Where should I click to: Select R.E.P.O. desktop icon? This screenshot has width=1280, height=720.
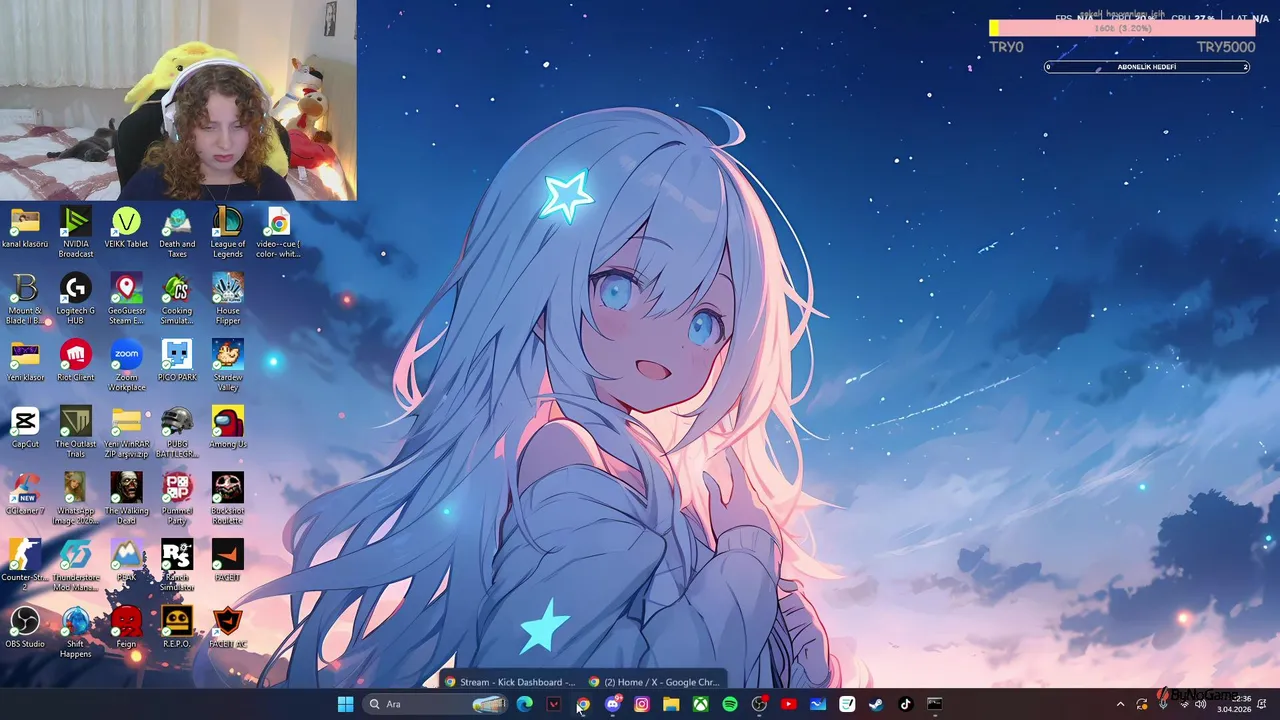pos(177,629)
